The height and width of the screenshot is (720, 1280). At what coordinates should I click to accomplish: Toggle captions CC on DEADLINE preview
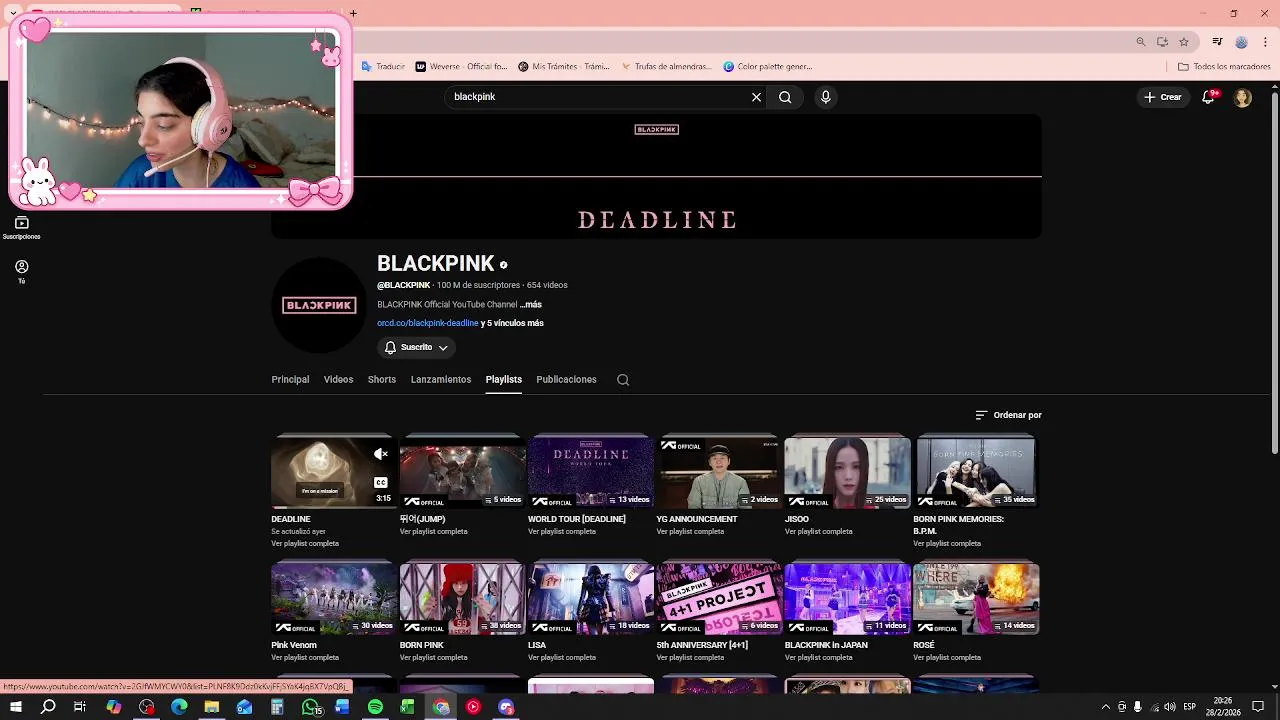click(x=381, y=482)
